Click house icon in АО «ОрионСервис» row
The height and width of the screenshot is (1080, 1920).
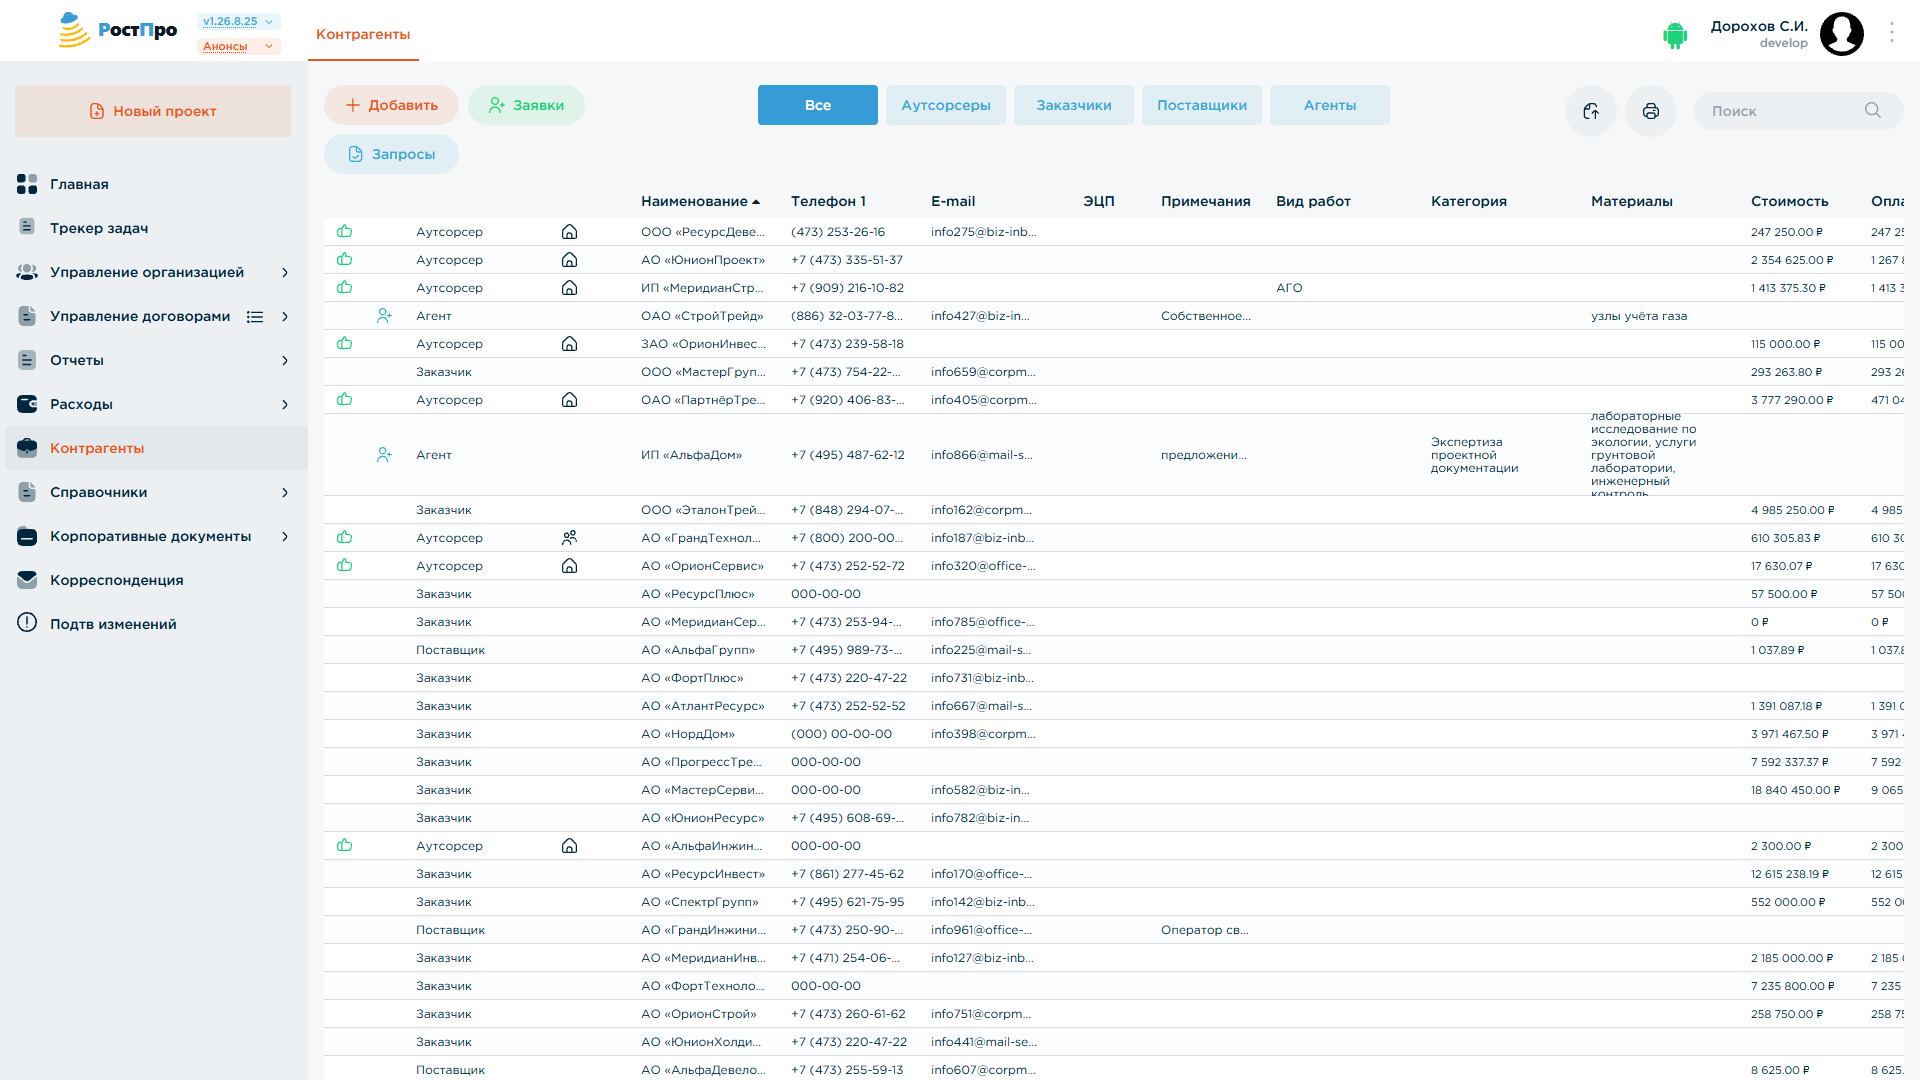[569, 566]
